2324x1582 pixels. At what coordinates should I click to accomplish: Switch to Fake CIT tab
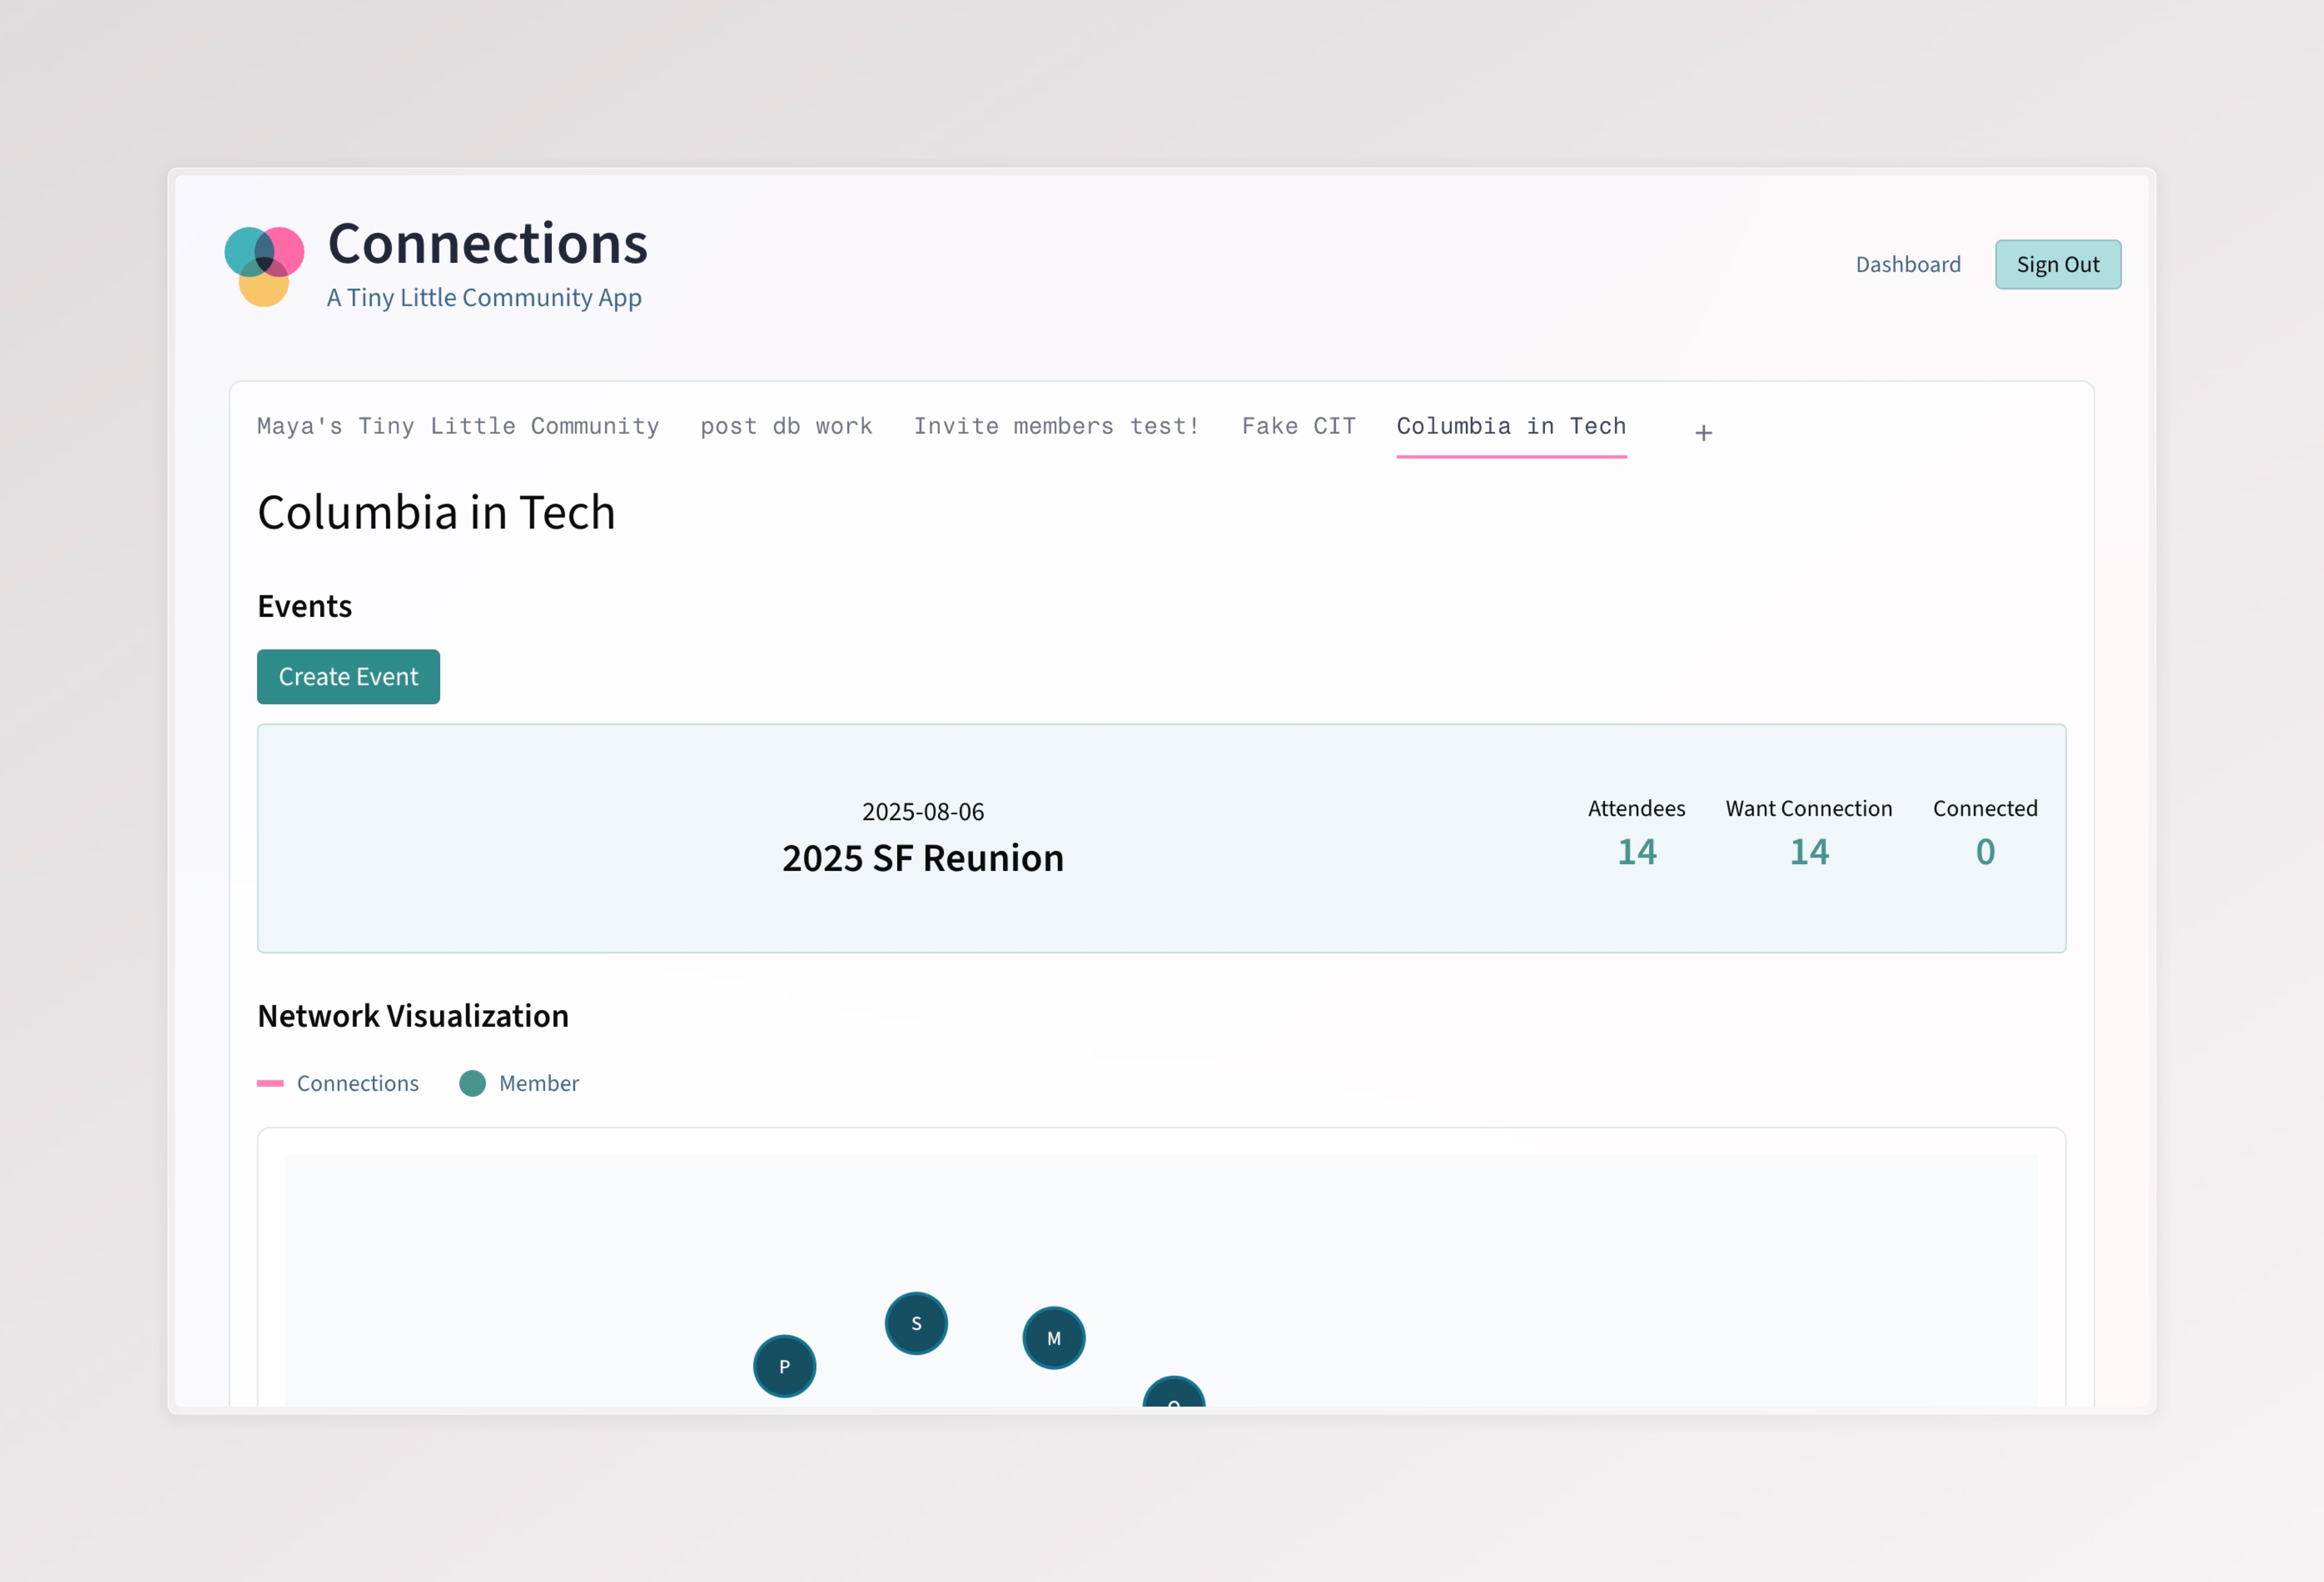[1298, 426]
